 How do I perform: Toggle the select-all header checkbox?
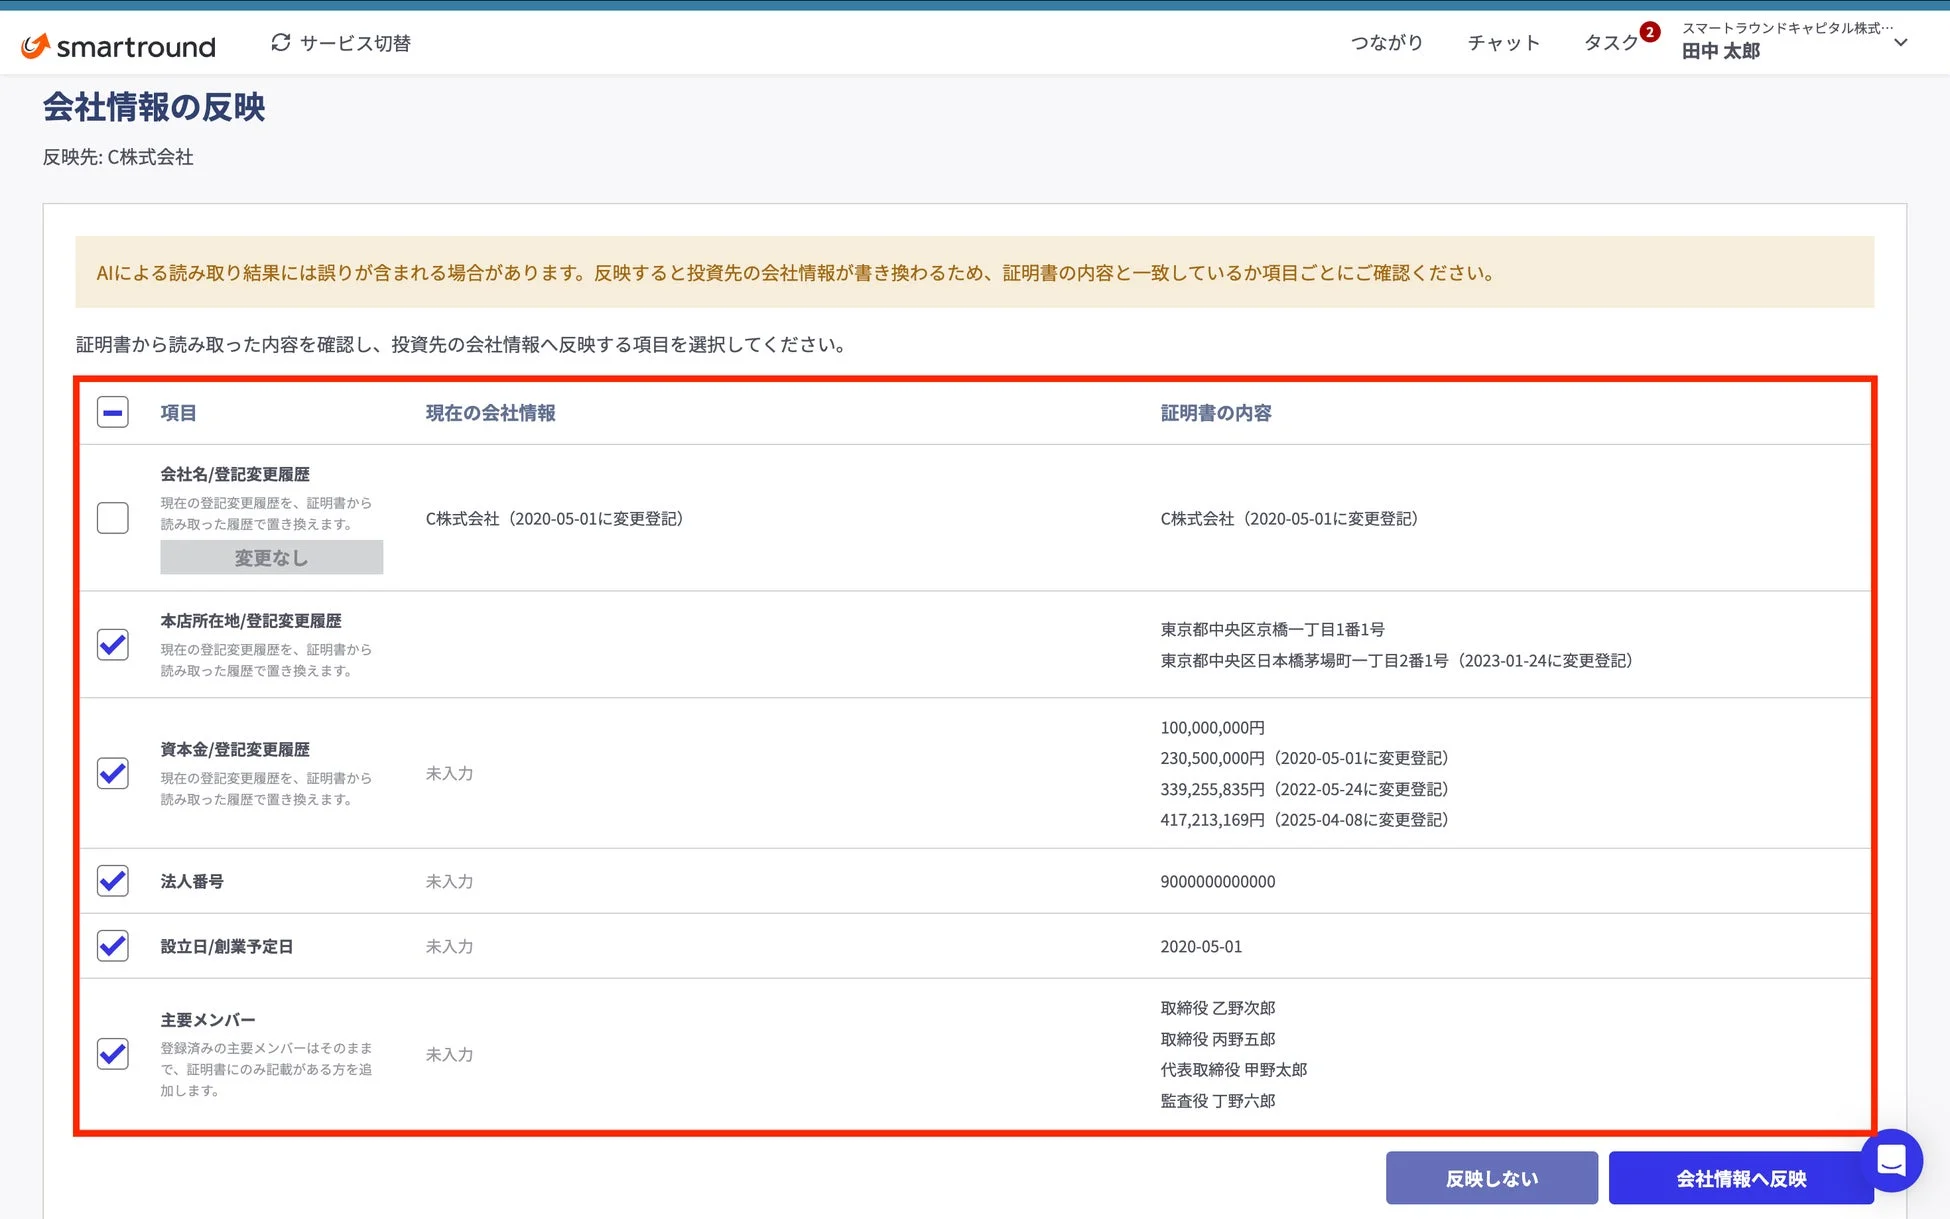tap(113, 412)
